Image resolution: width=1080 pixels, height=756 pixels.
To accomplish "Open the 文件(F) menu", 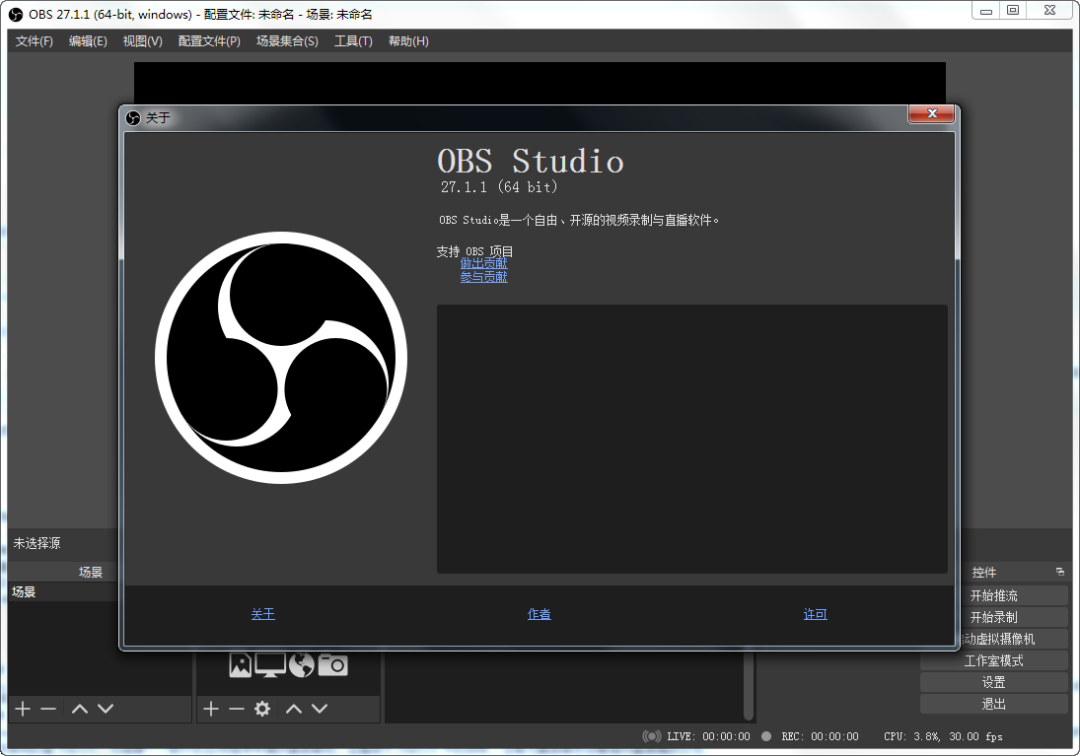I will [x=34, y=41].
